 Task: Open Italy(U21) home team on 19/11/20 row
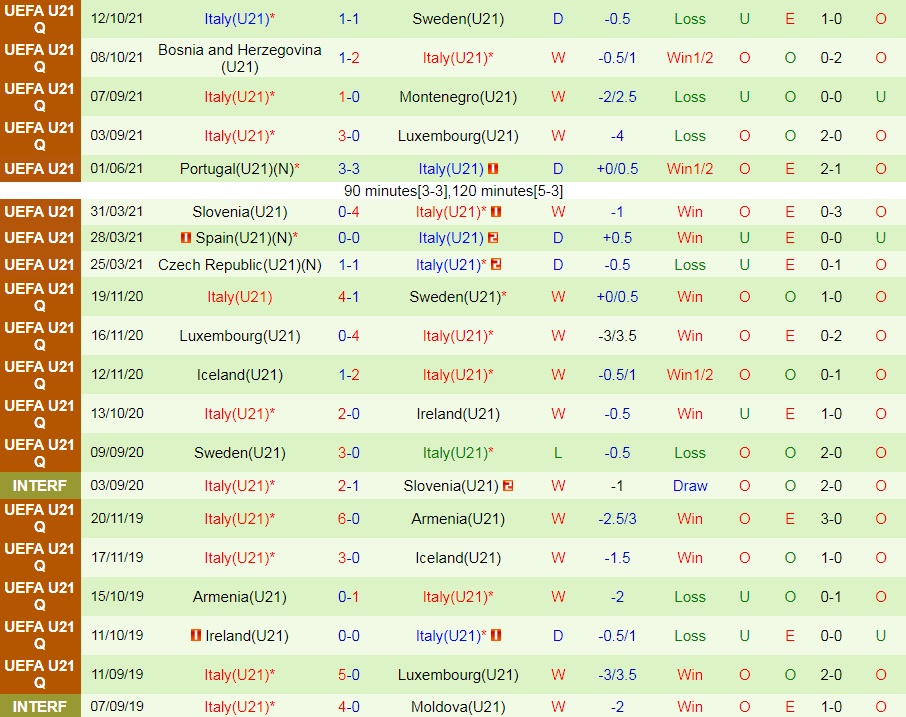[x=240, y=297]
